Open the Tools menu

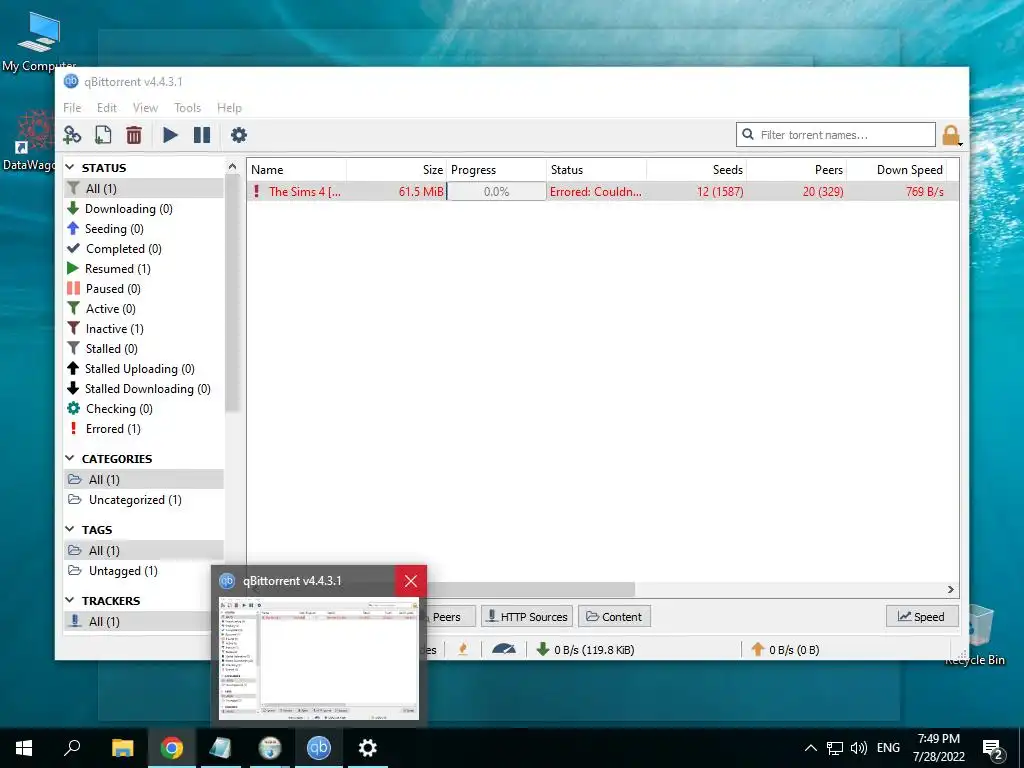187,108
